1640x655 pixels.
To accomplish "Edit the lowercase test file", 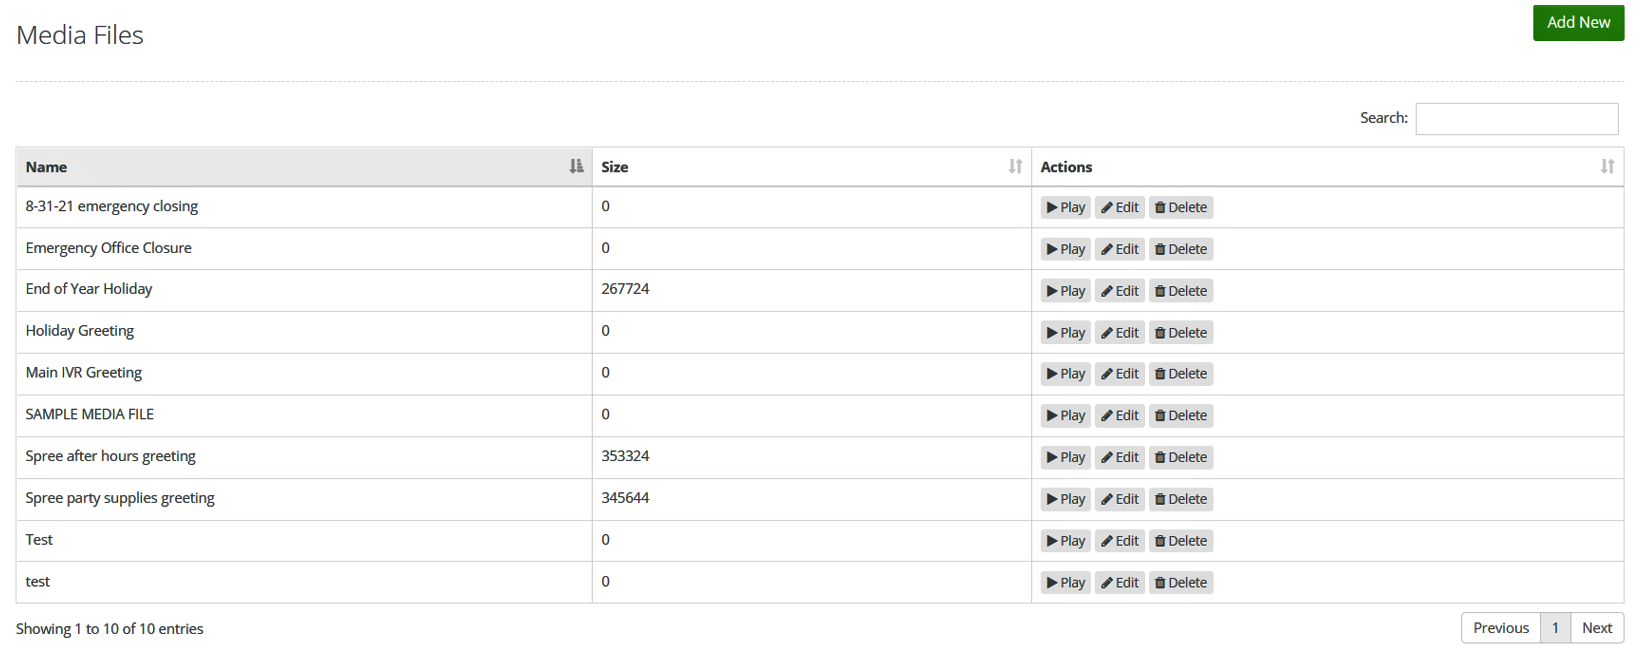I will (1119, 583).
